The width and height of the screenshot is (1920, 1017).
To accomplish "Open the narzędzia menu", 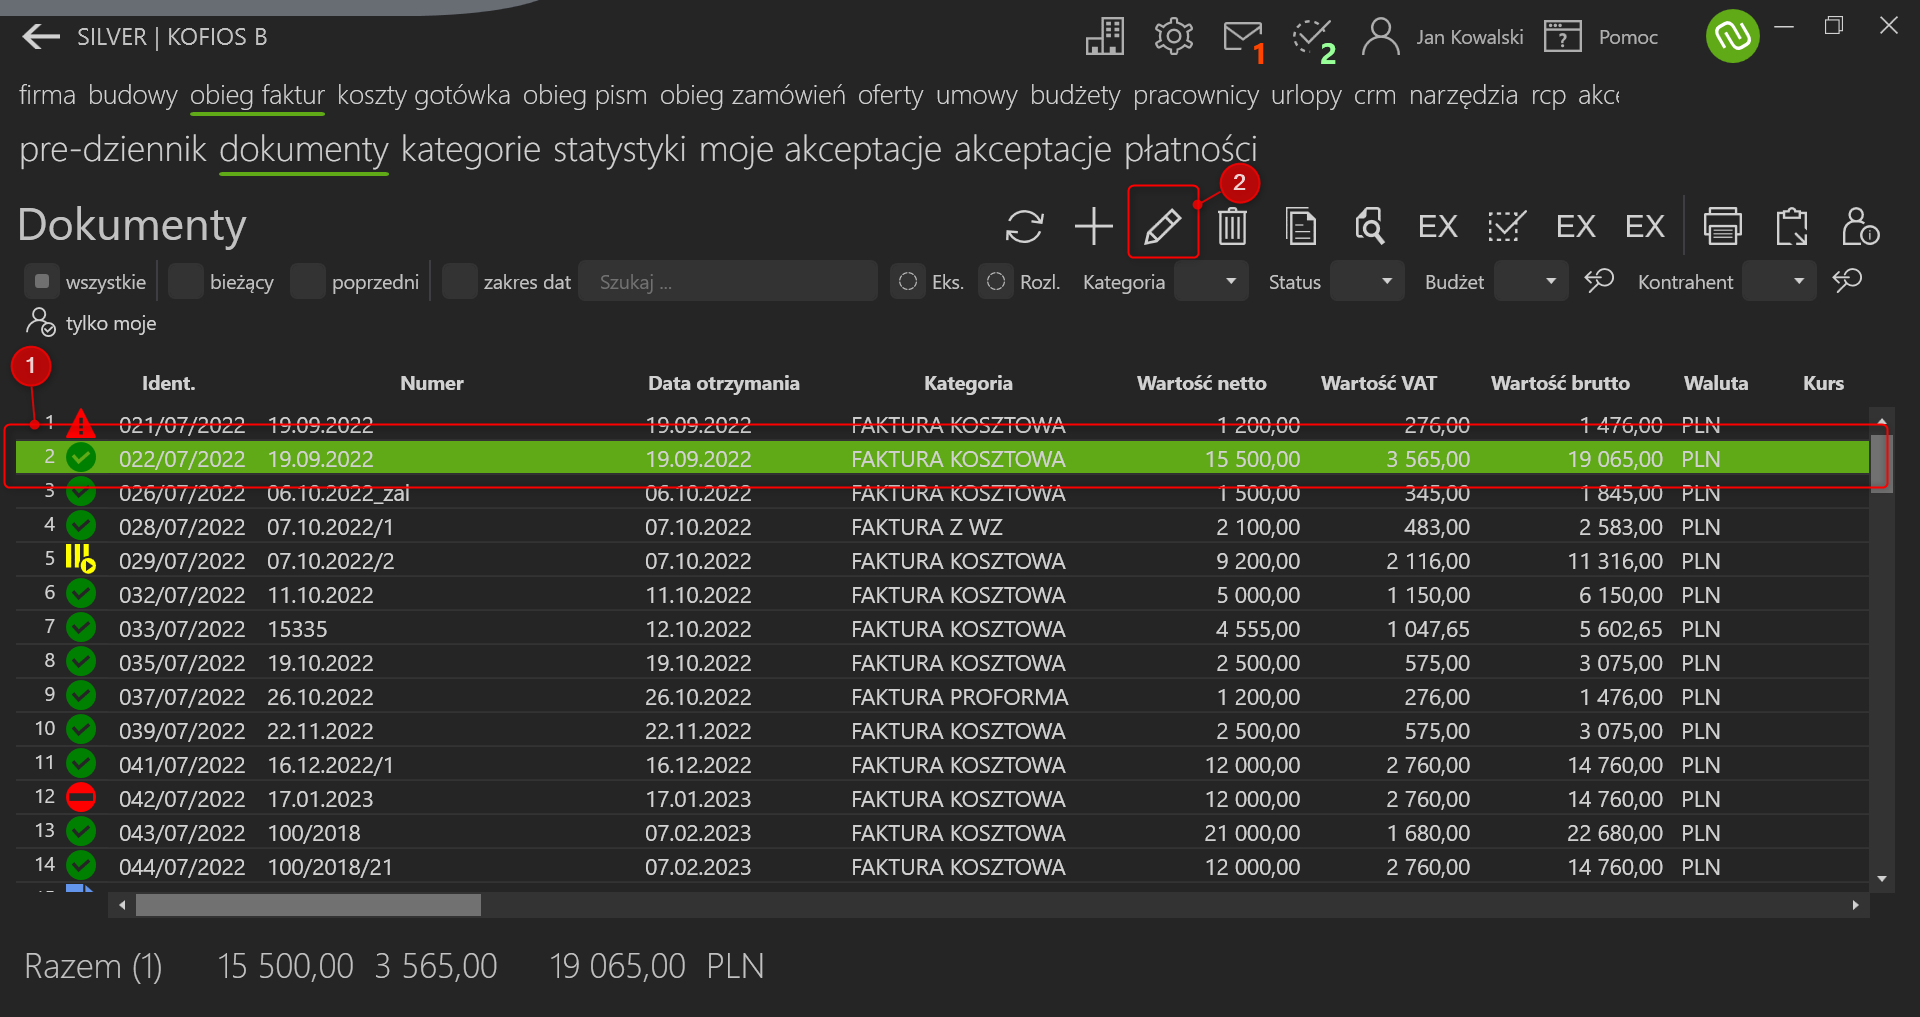I will coord(1463,95).
